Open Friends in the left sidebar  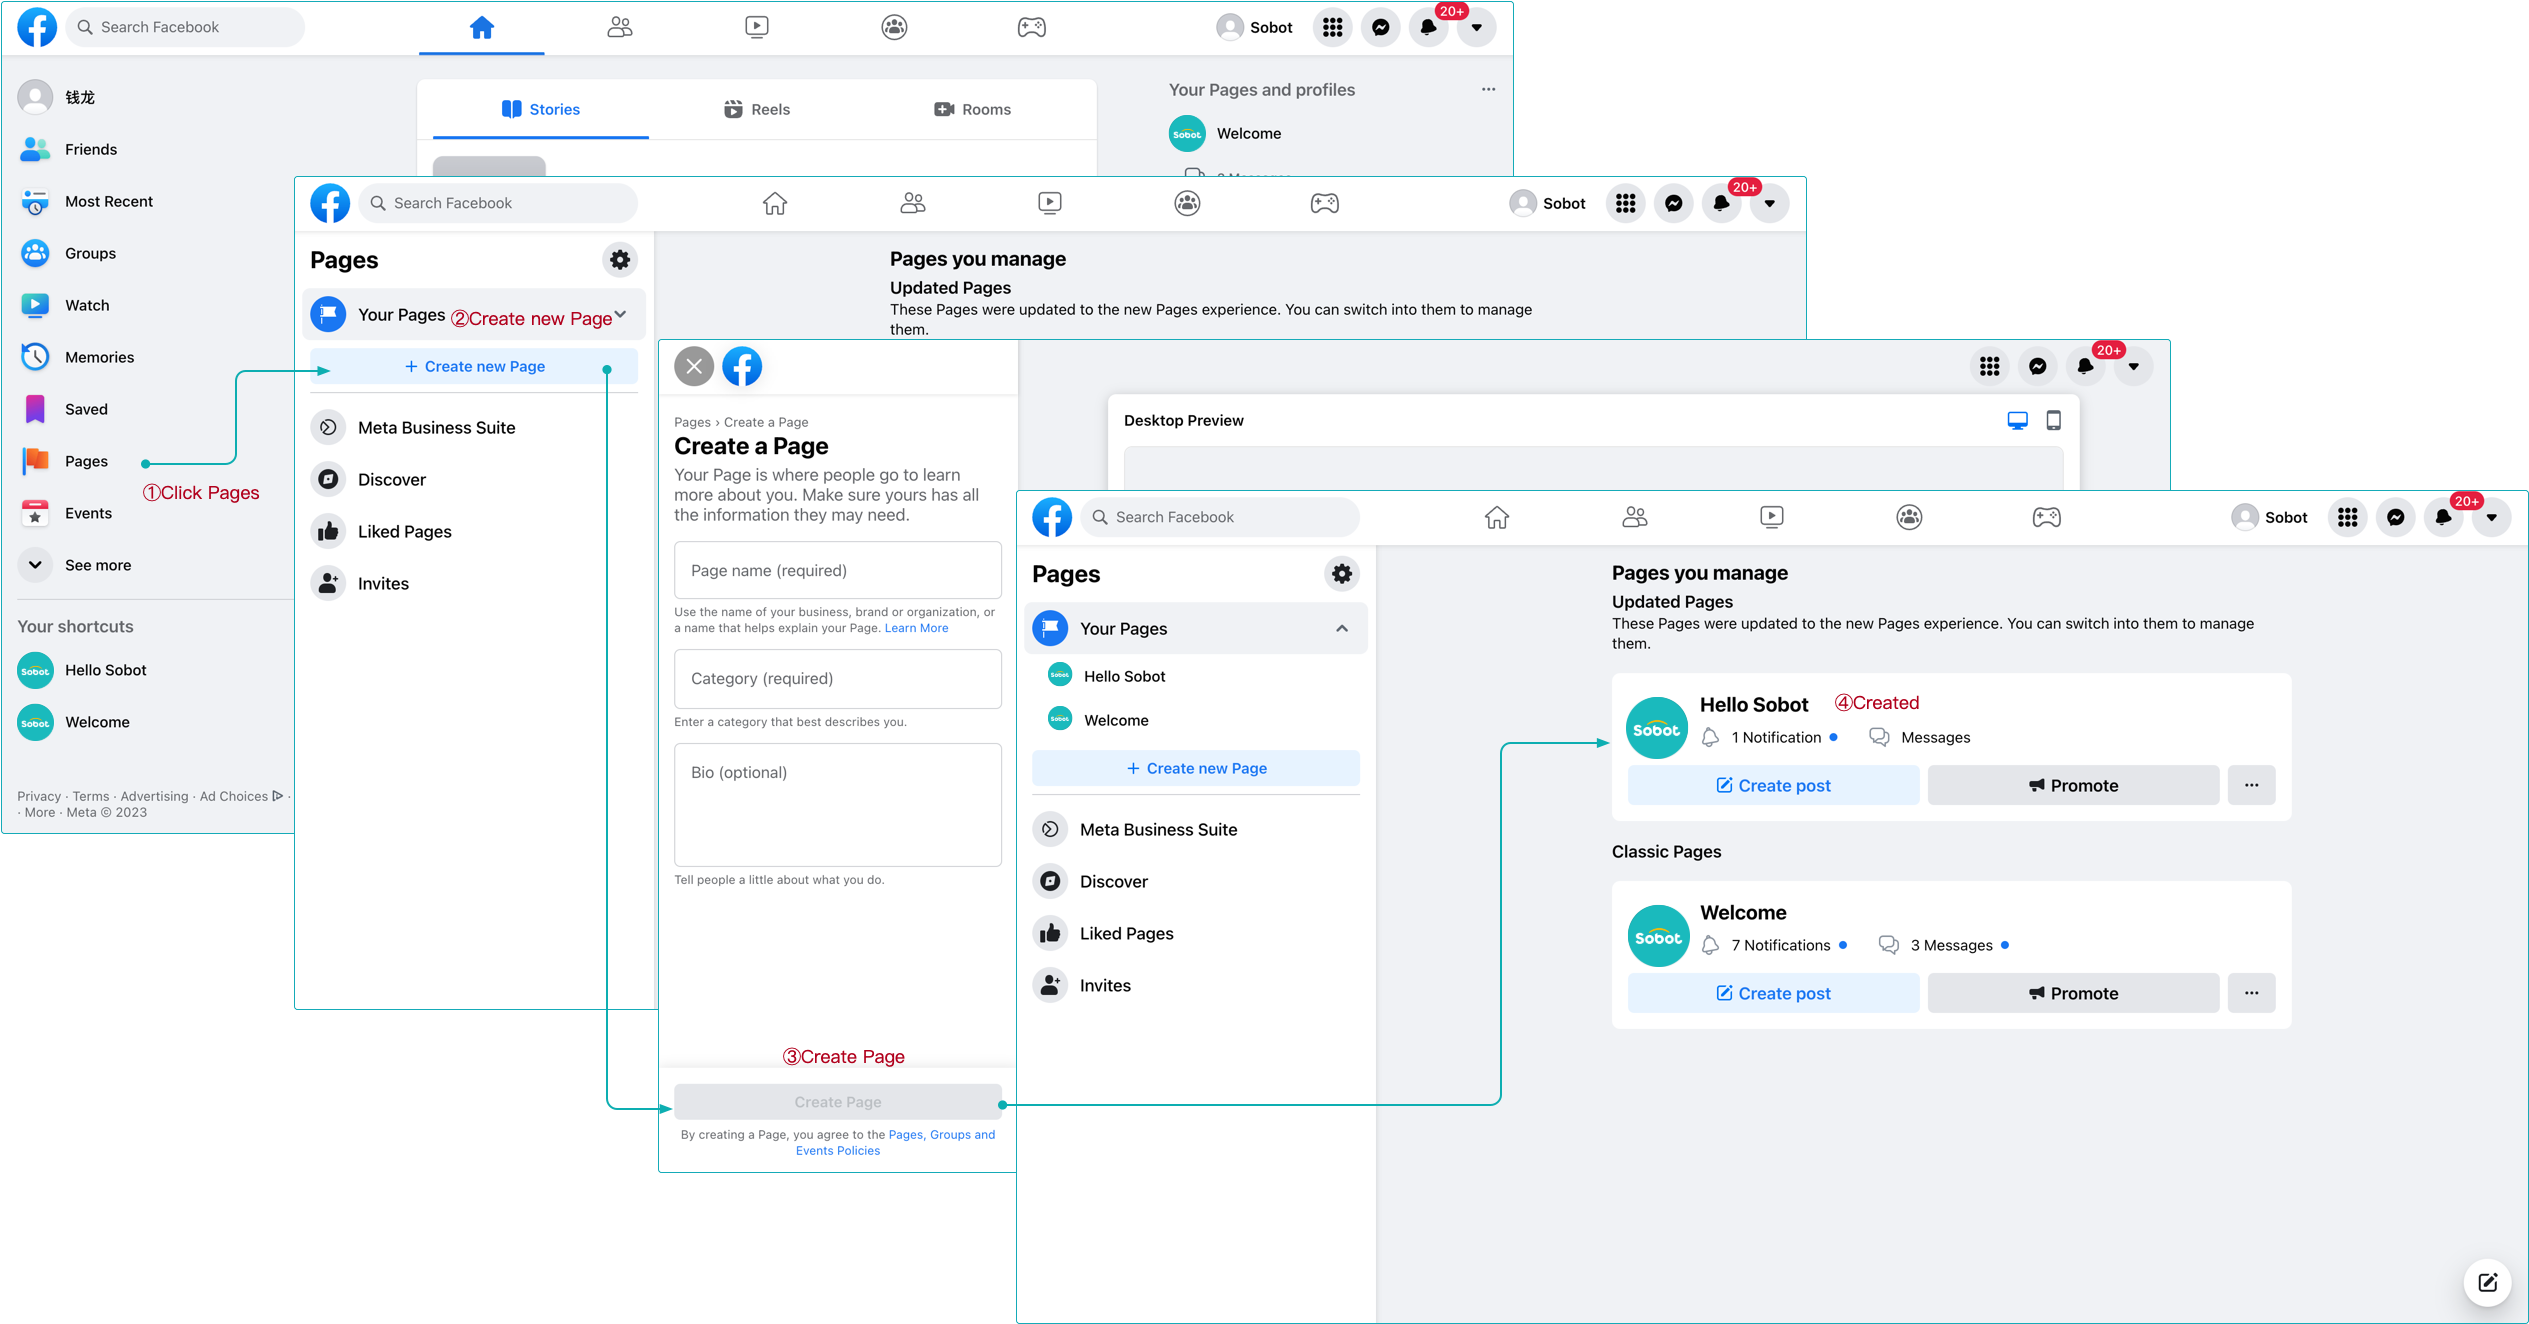coord(90,149)
